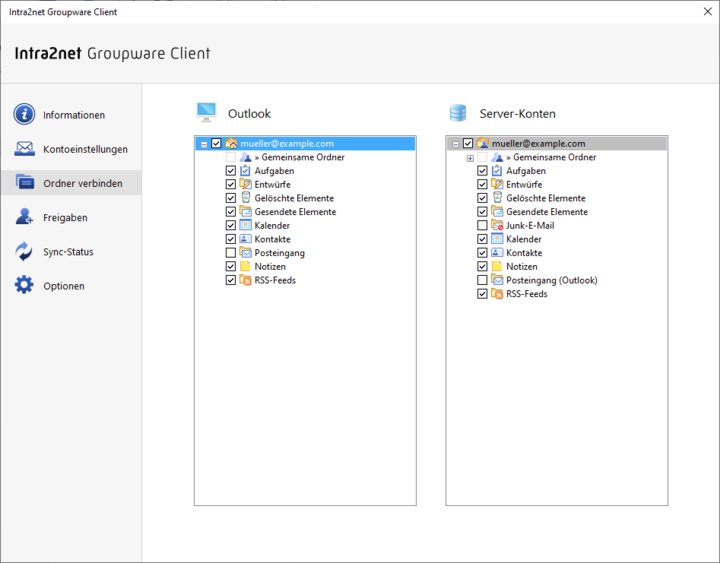This screenshot has width=720, height=563.
Task: Enable Junk-E-Mail checkbox in Server-Konten
Action: tap(482, 225)
